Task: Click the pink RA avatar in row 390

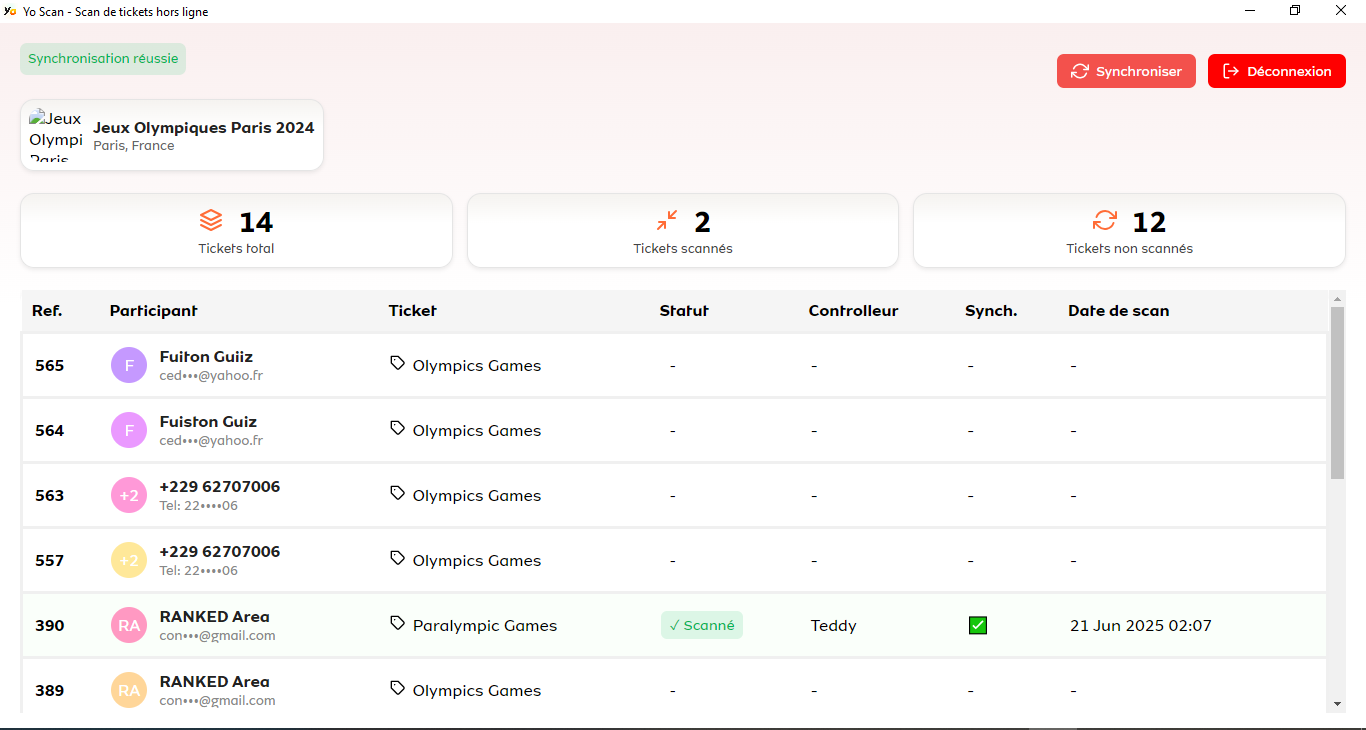Action: (x=129, y=626)
